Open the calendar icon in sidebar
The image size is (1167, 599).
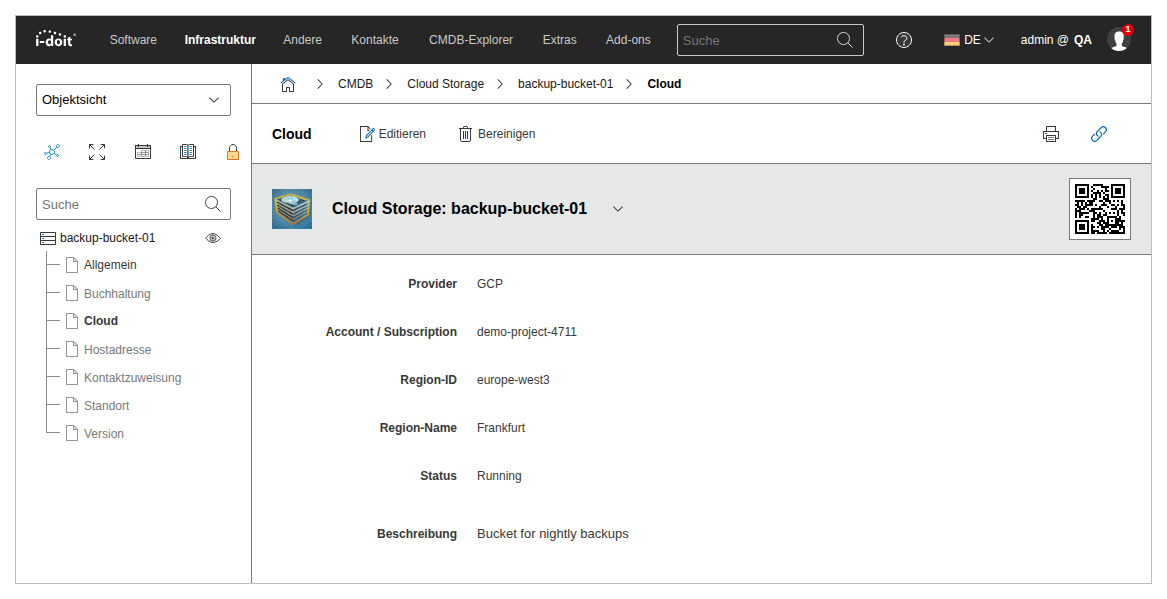coord(143,152)
